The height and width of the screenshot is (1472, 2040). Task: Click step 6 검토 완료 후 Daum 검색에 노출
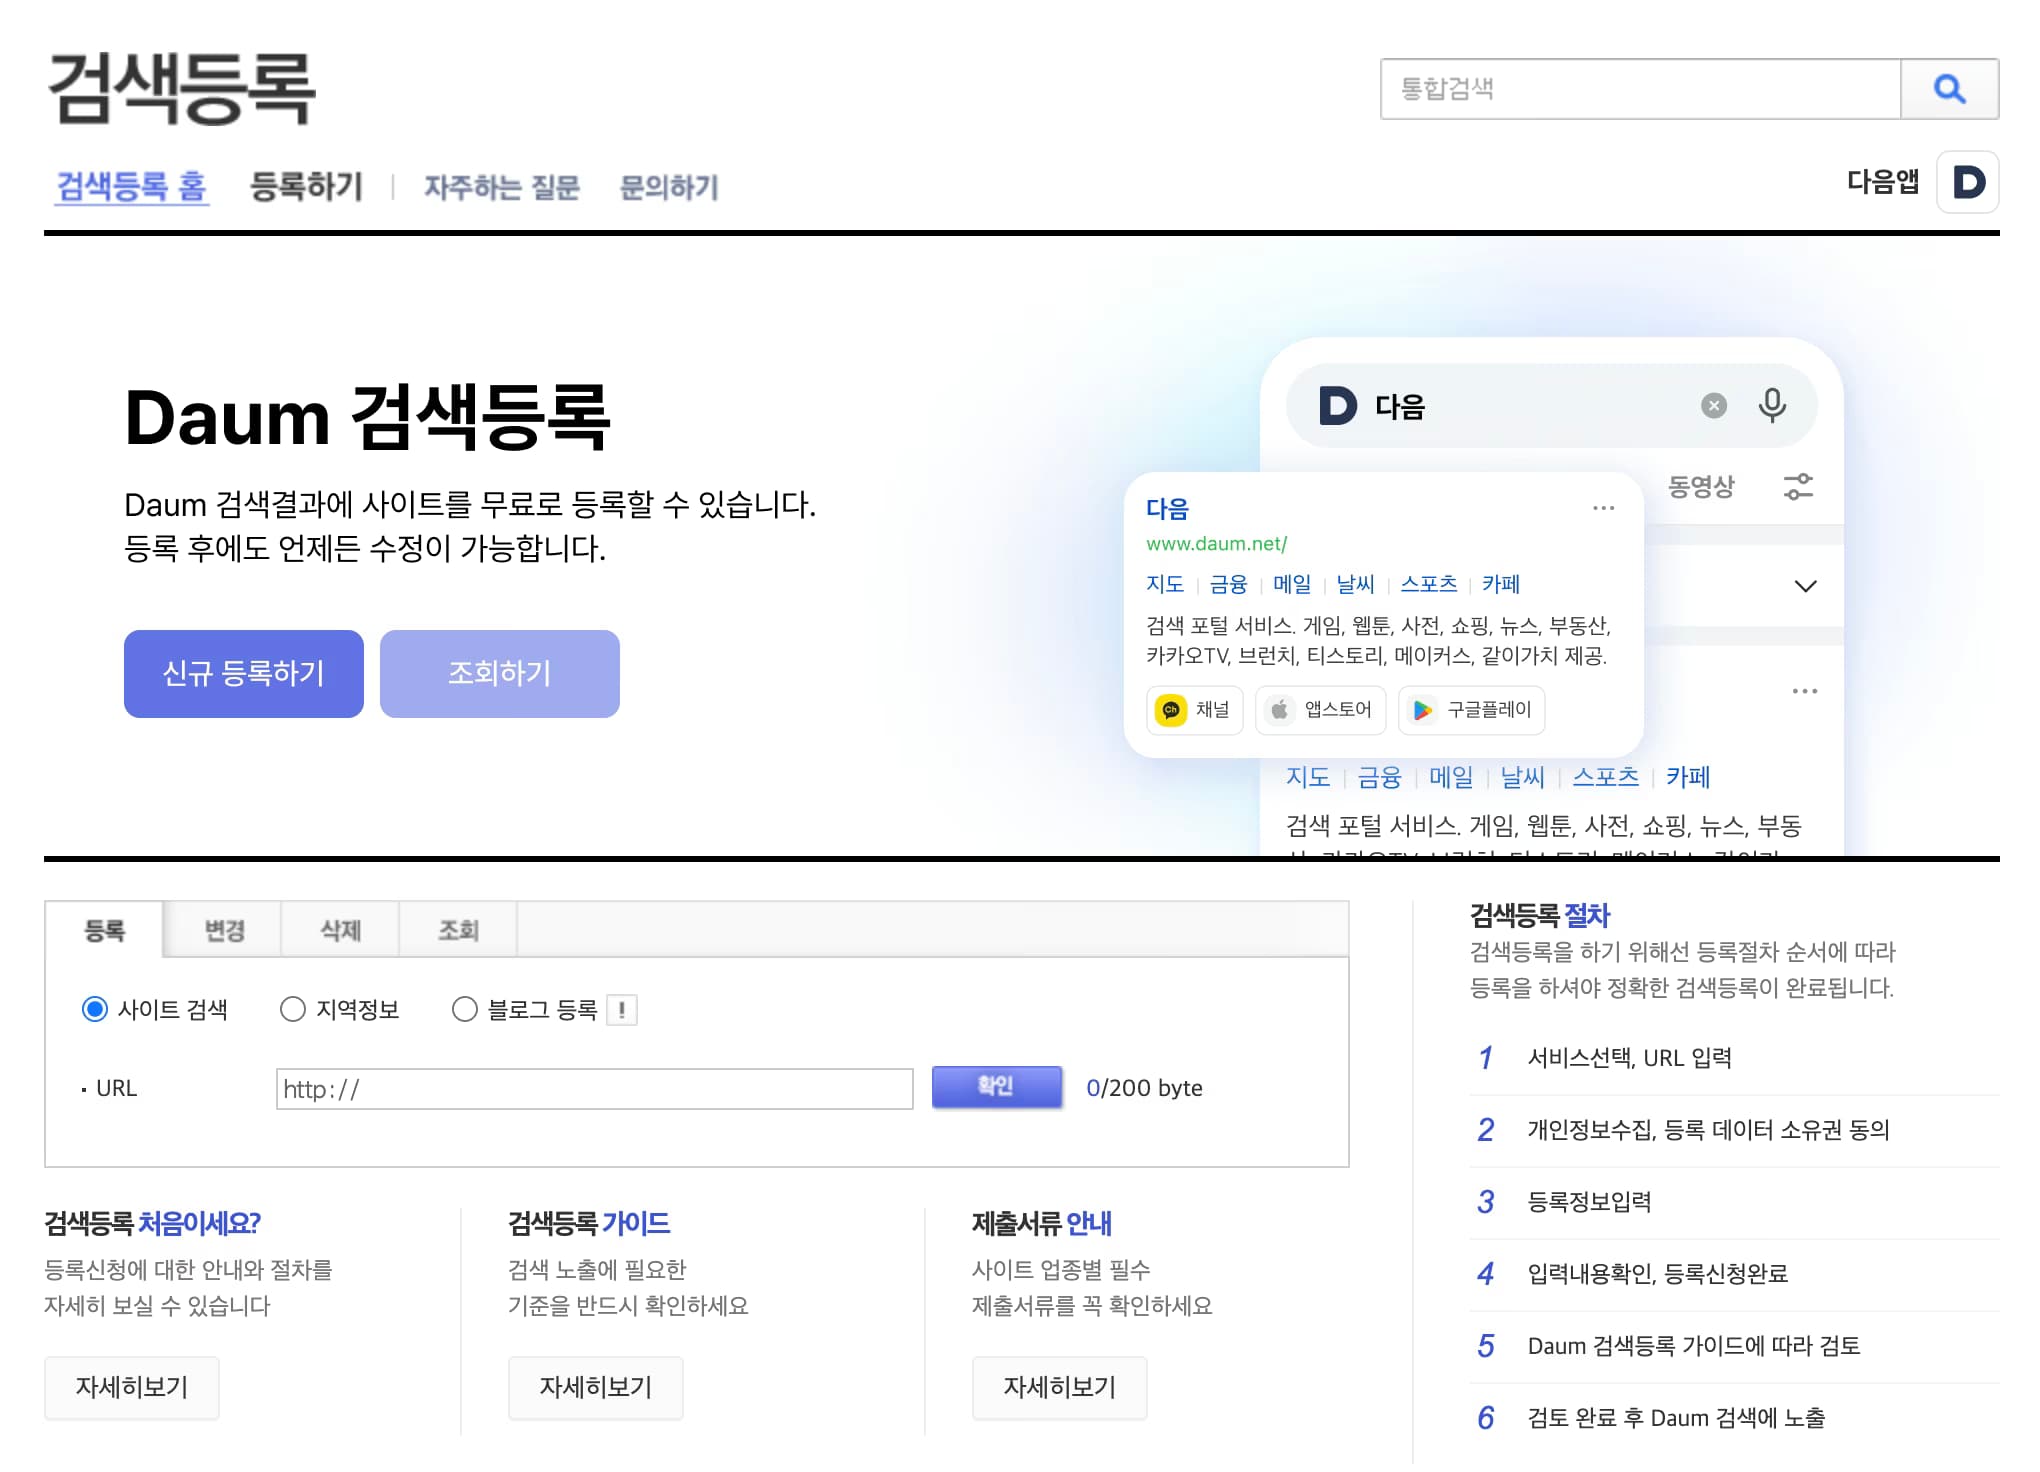tap(1676, 1418)
